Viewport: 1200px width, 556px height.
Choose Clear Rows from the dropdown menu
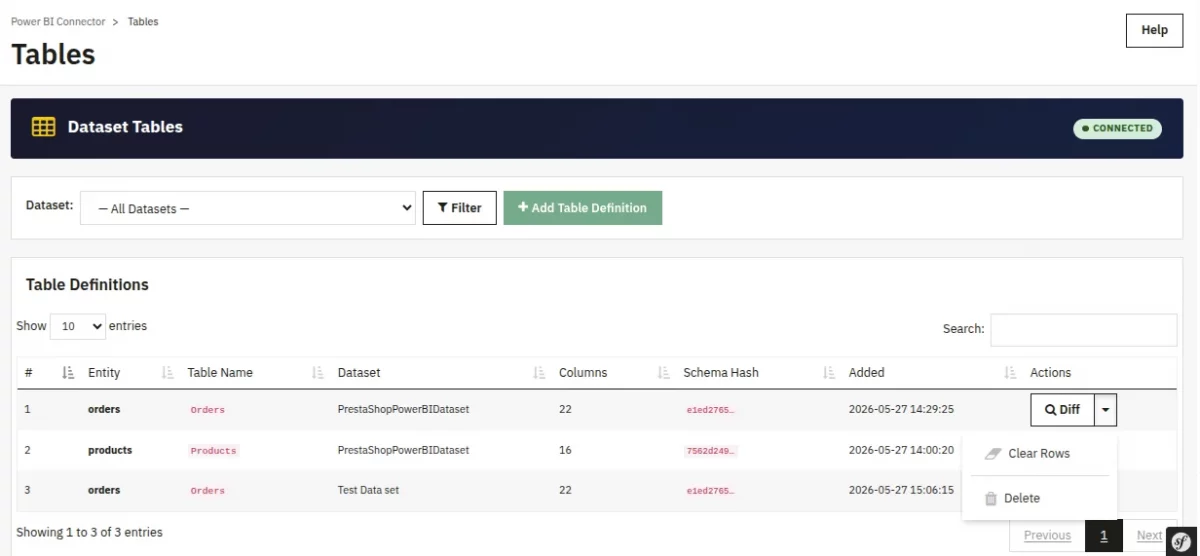click(x=1038, y=454)
